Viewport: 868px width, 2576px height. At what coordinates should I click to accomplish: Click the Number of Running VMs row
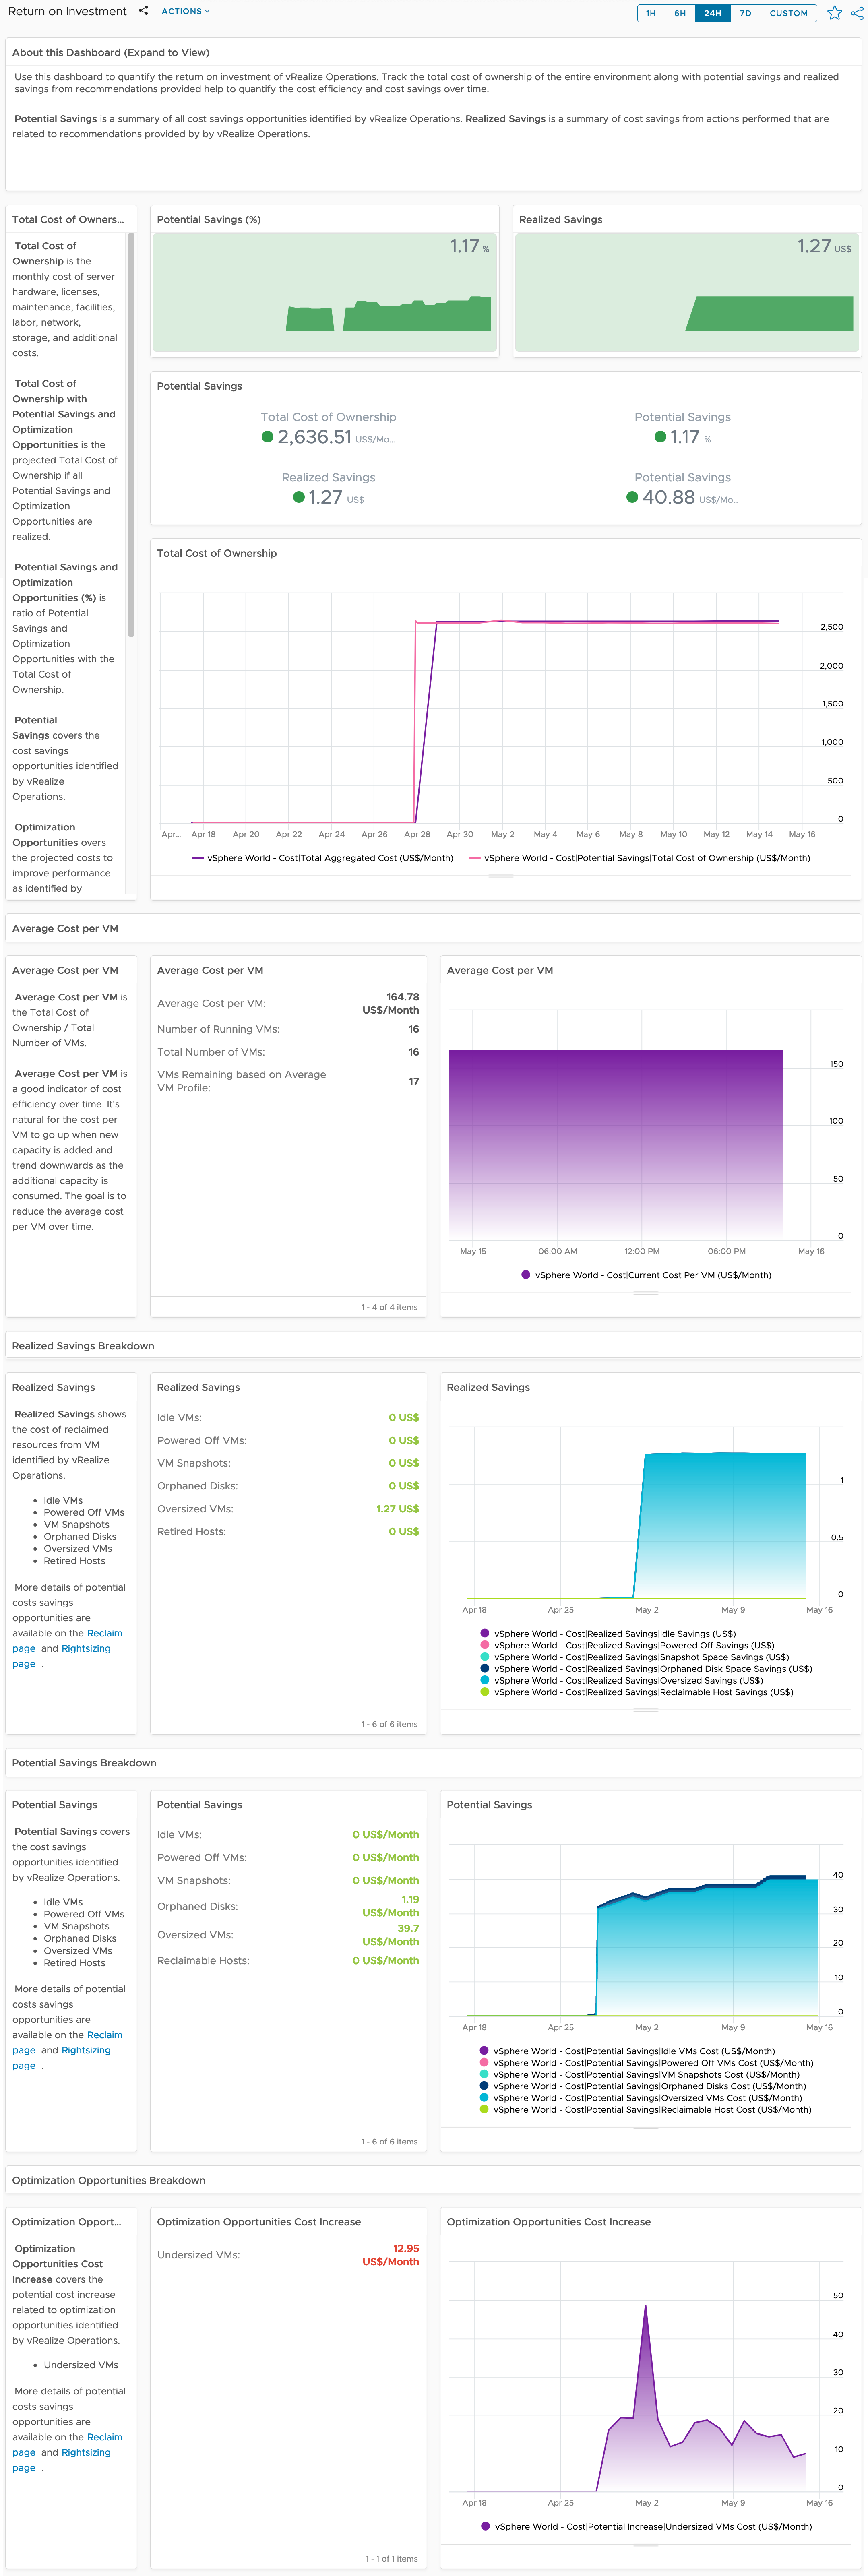coord(288,1029)
